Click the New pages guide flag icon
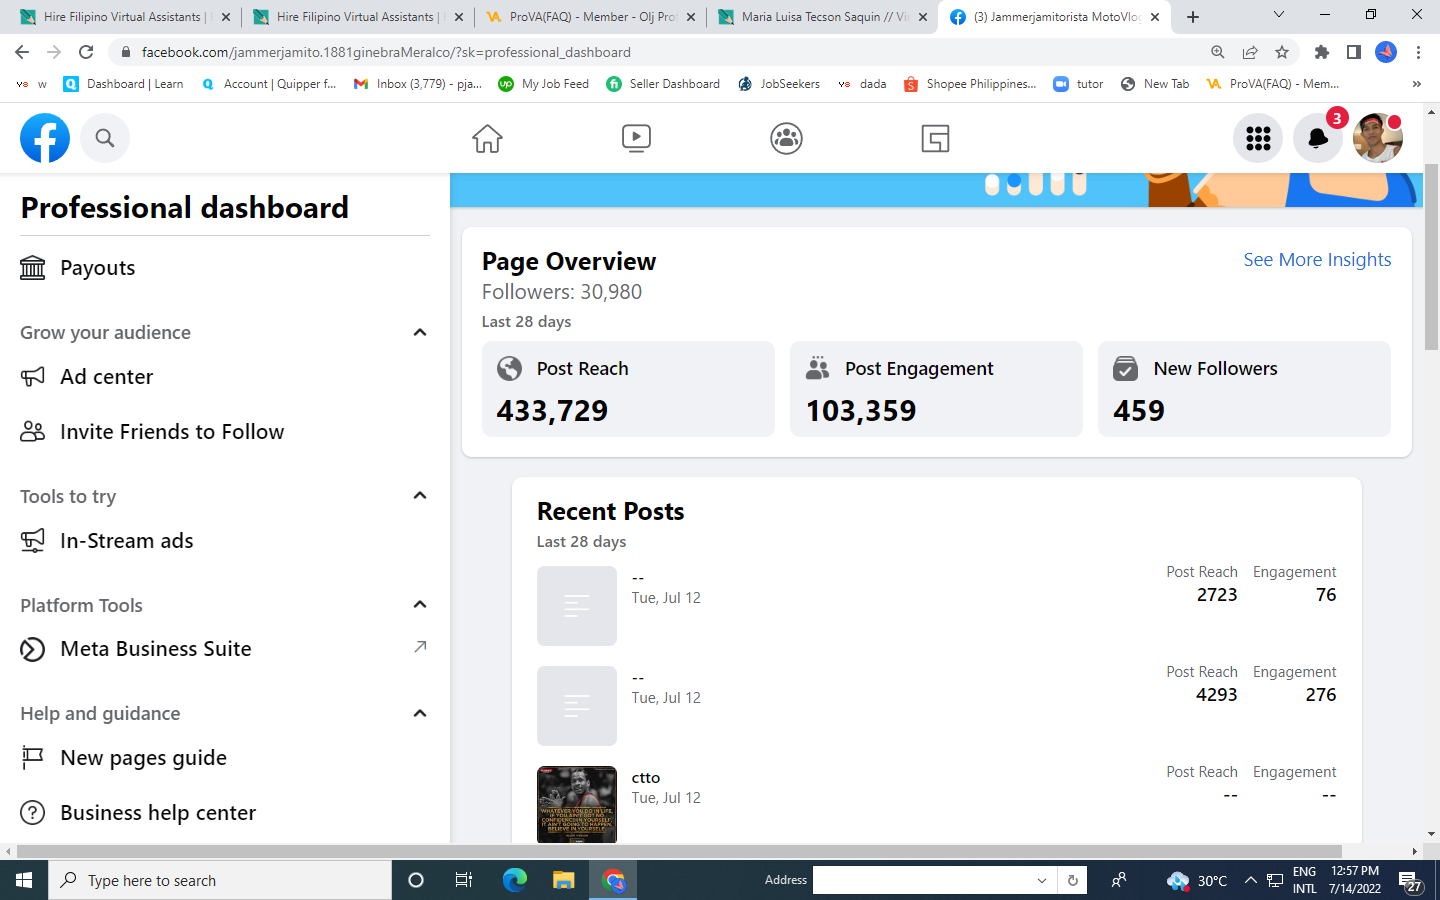 (33, 758)
